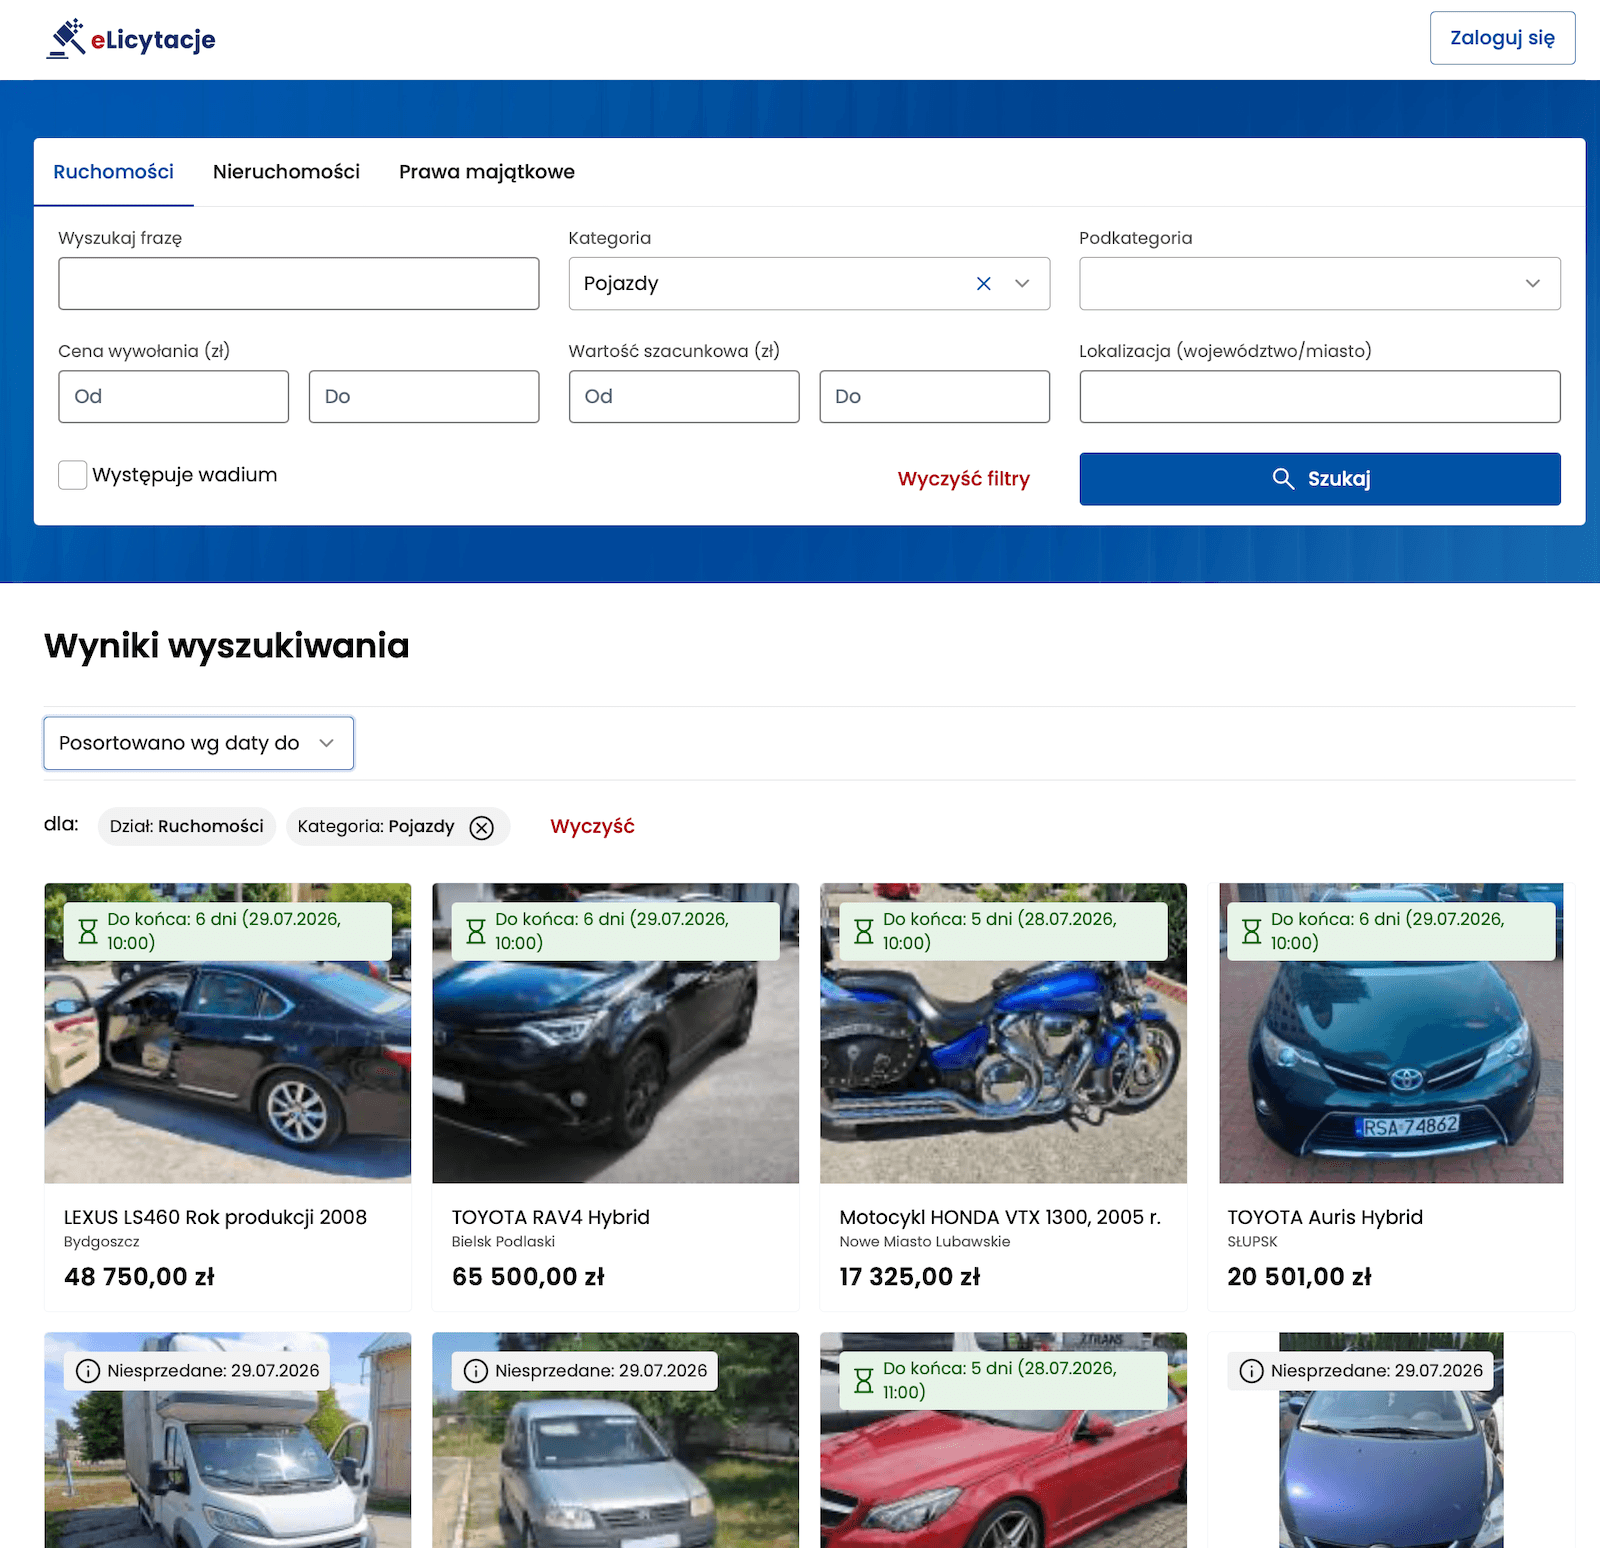This screenshot has height=1548, width=1600.
Task: Click price 20 501,00 zł
Action: [1300, 1277]
